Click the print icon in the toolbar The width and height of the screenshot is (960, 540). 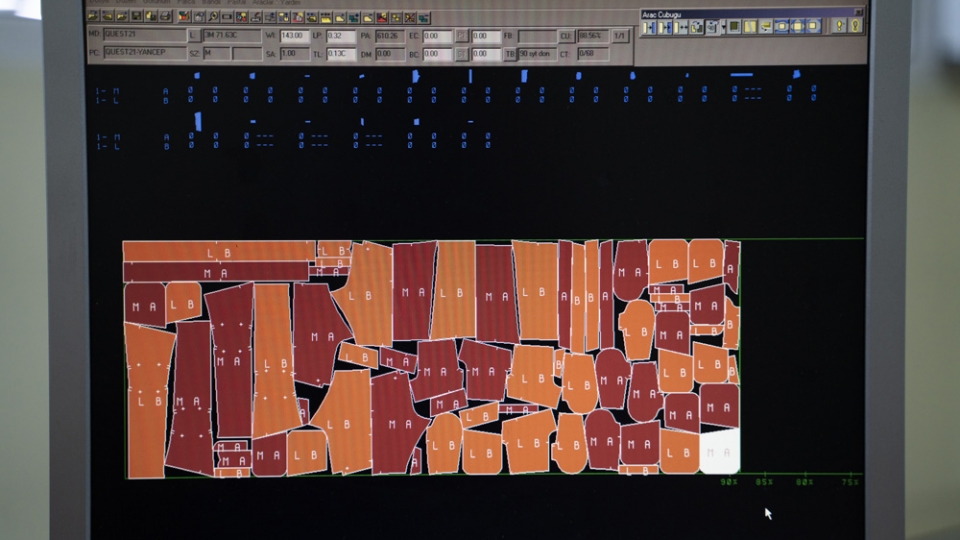pyautogui.click(x=165, y=17)
